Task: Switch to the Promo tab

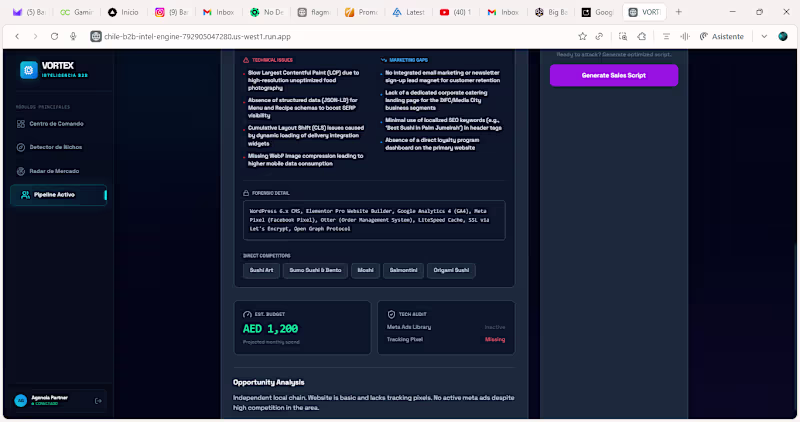Action: pos(361,12)
